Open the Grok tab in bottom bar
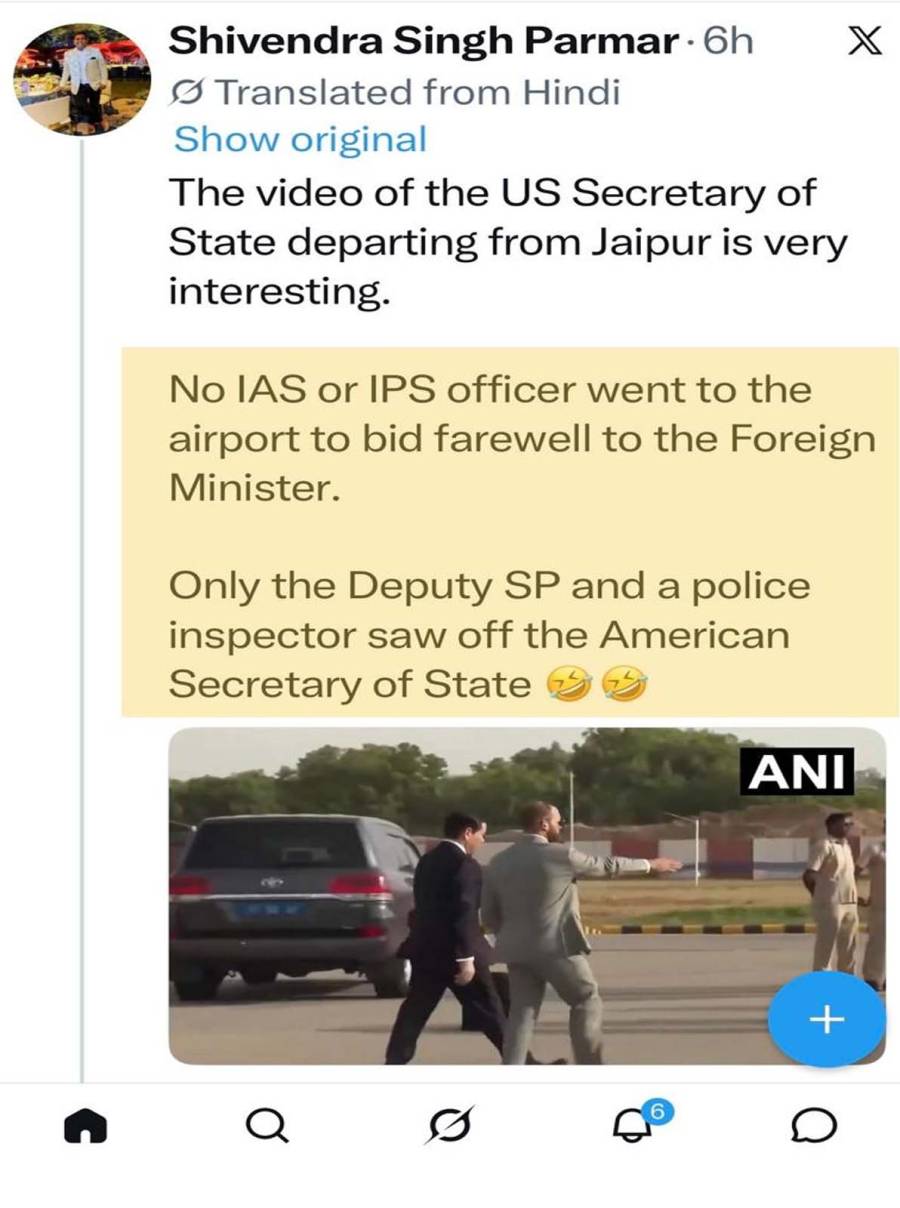Viewport: 900px width, 1208px height. click(450, 1128)
